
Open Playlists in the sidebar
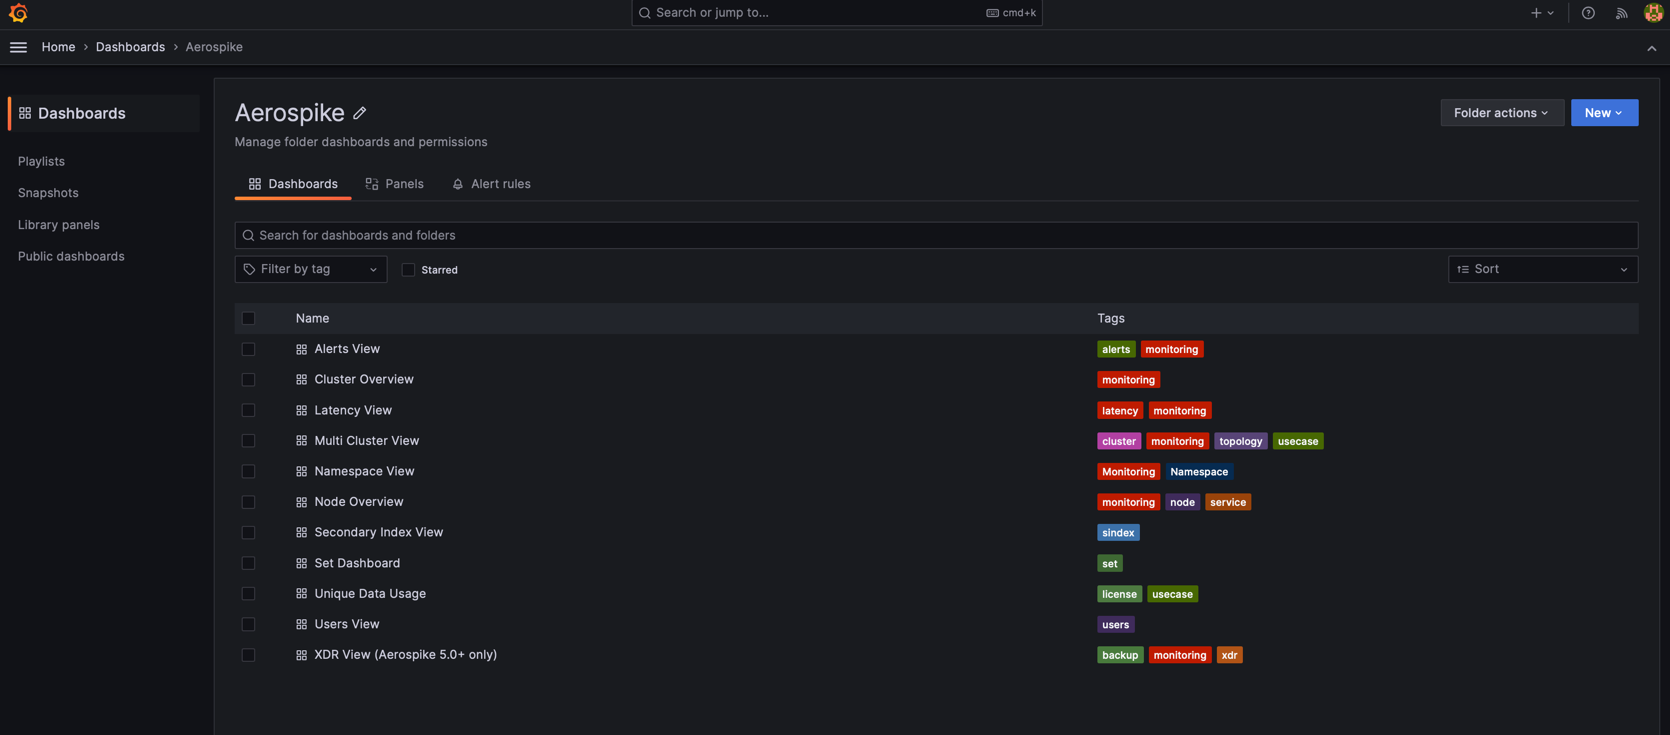[x=41, y=161]
